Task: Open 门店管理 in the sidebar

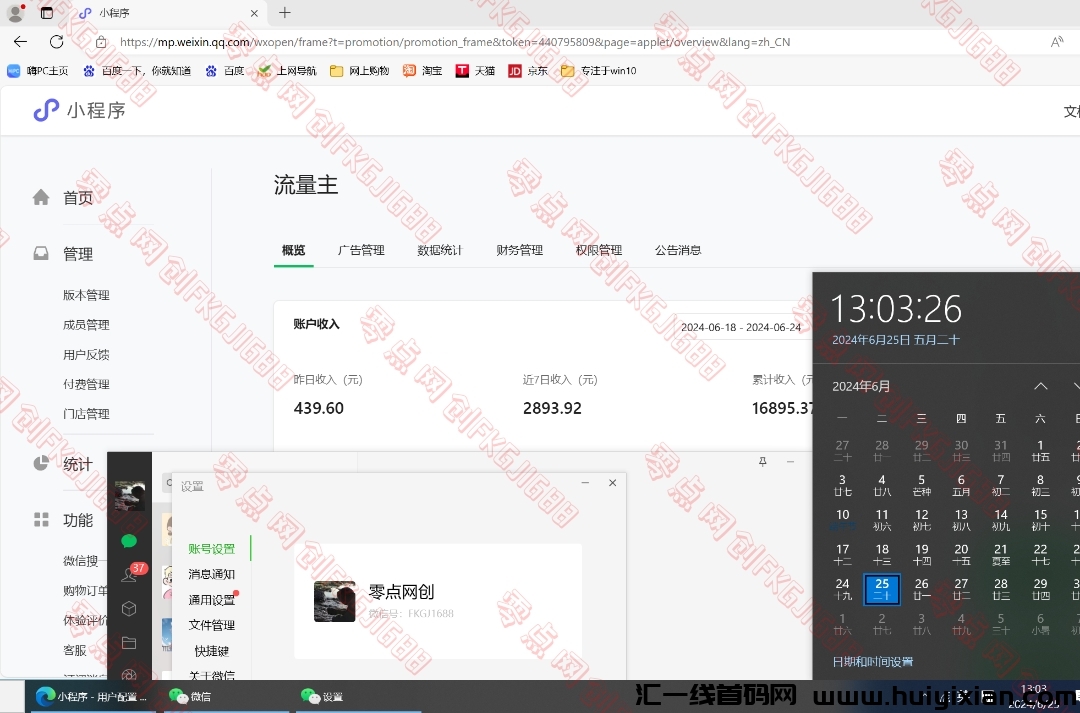Action: (x=86, y=413)
